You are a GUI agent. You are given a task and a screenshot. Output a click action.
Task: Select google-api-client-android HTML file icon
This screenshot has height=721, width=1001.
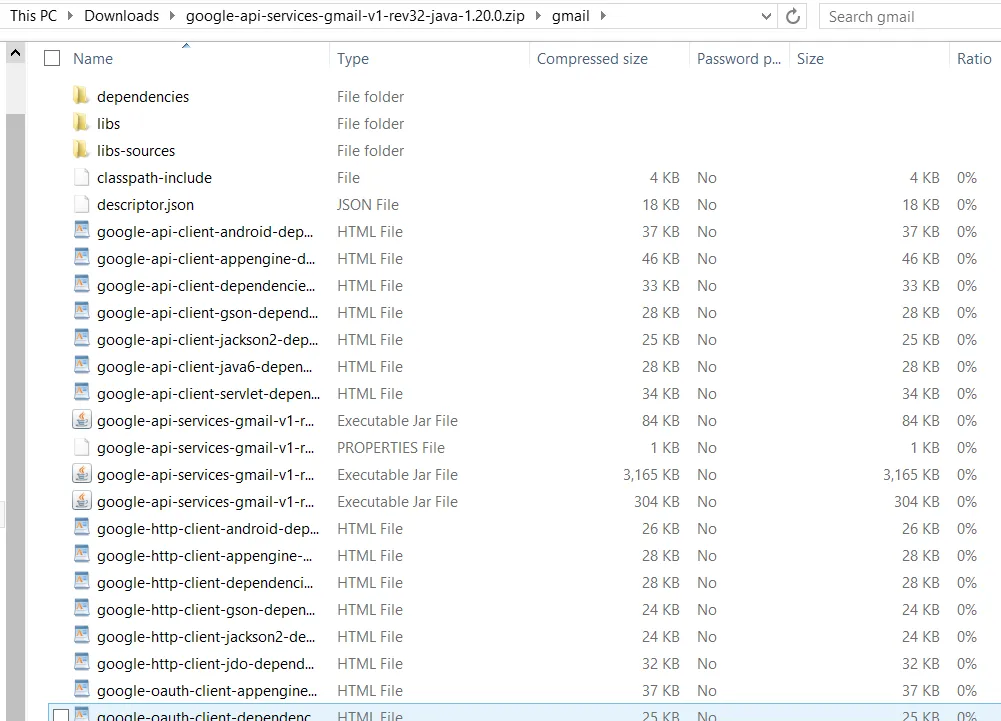(x=81, y=231)
